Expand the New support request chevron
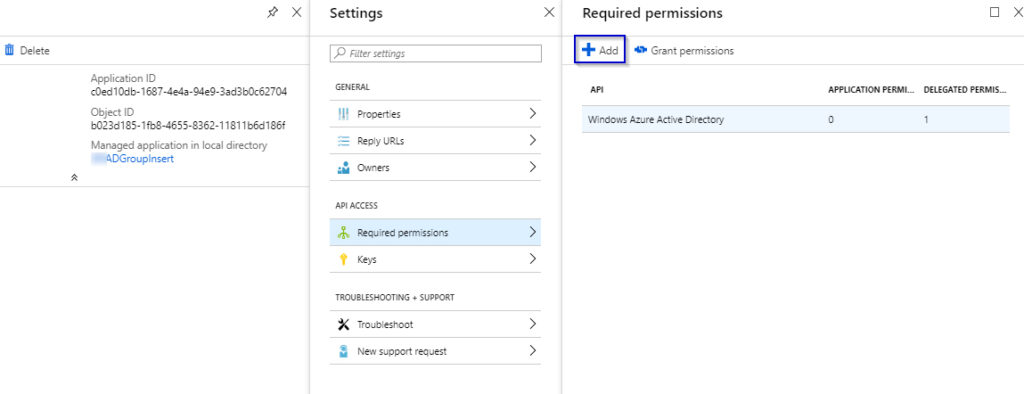The height and width of the screenshot is (394, 1024). [x=533, y=351]
